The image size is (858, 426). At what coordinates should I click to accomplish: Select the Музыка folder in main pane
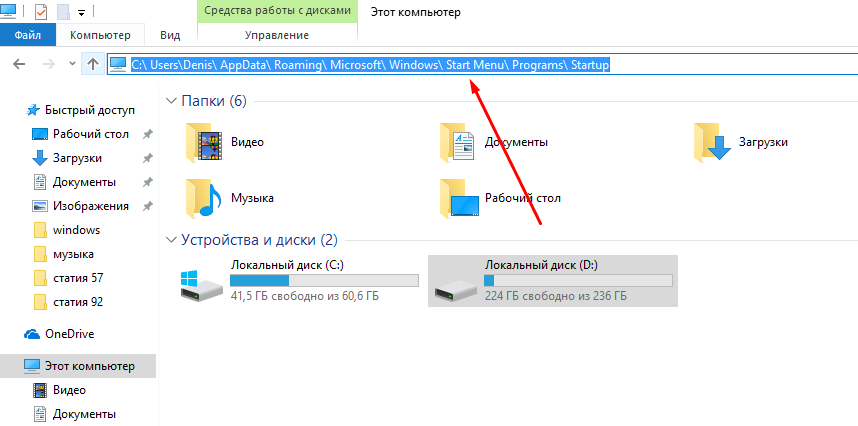[230, 198]
